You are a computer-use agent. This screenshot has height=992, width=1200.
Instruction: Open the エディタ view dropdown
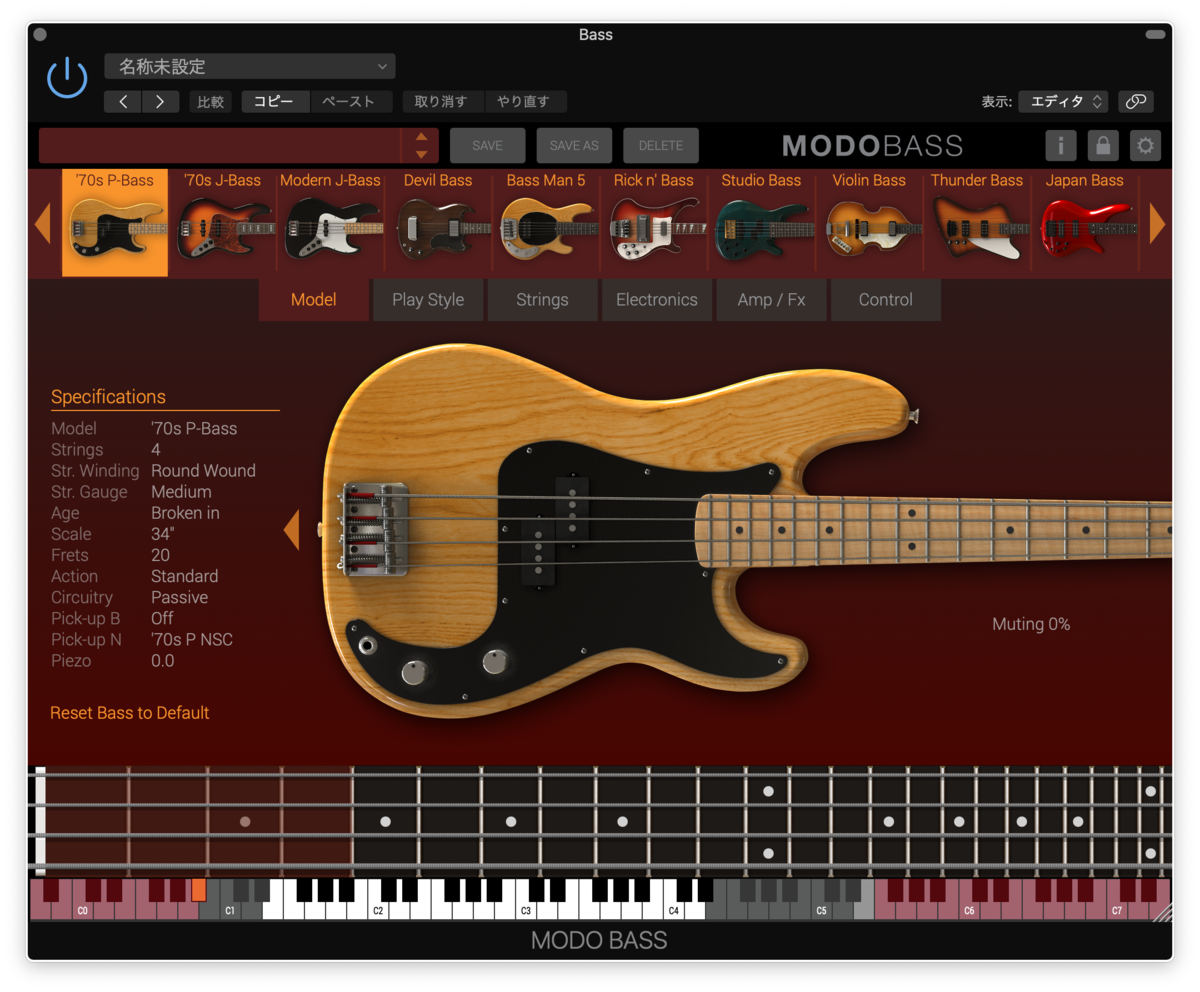point(1063,101)
